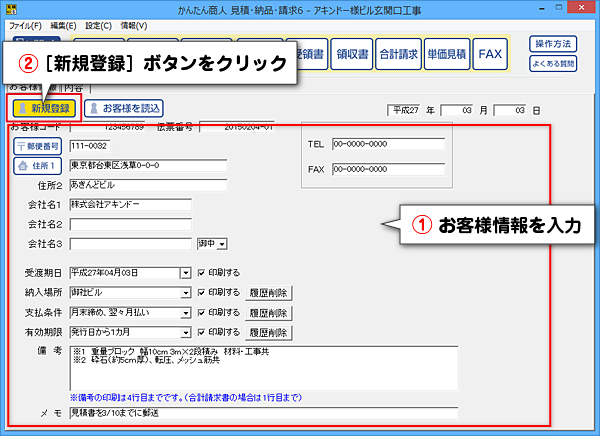
Task: Click the TEL number input field
Action: point(388,143)
